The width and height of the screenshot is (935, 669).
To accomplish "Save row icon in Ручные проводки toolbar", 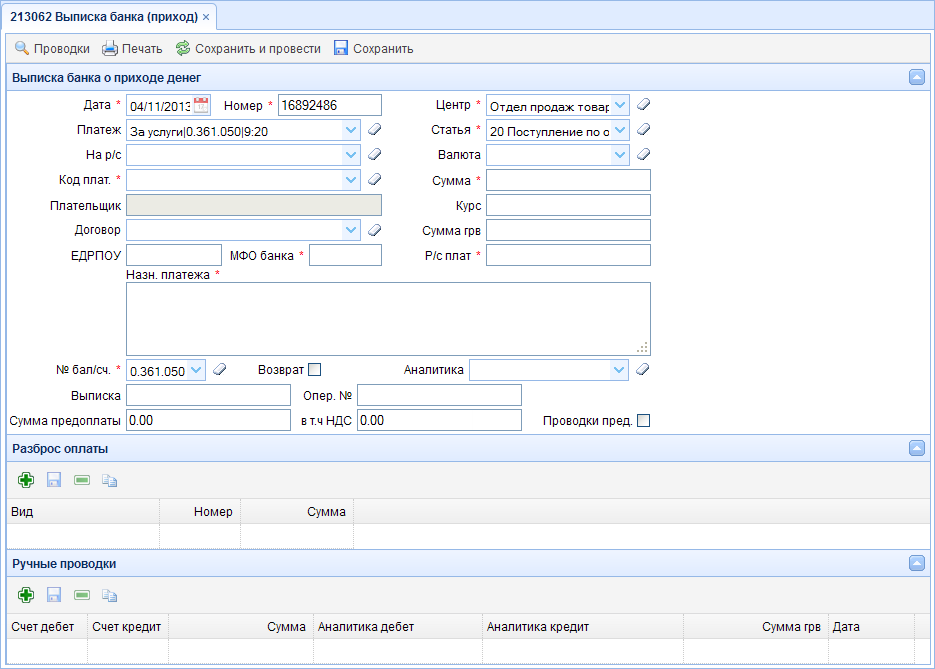I will click(x=54, y=595).
